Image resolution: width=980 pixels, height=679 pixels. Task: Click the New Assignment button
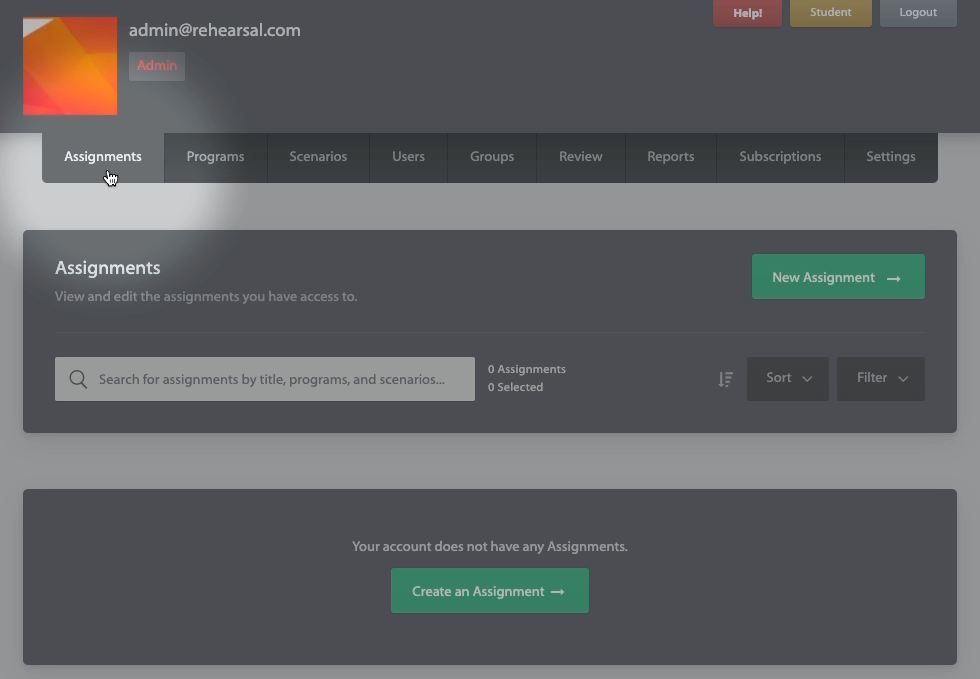coord(838,277)
